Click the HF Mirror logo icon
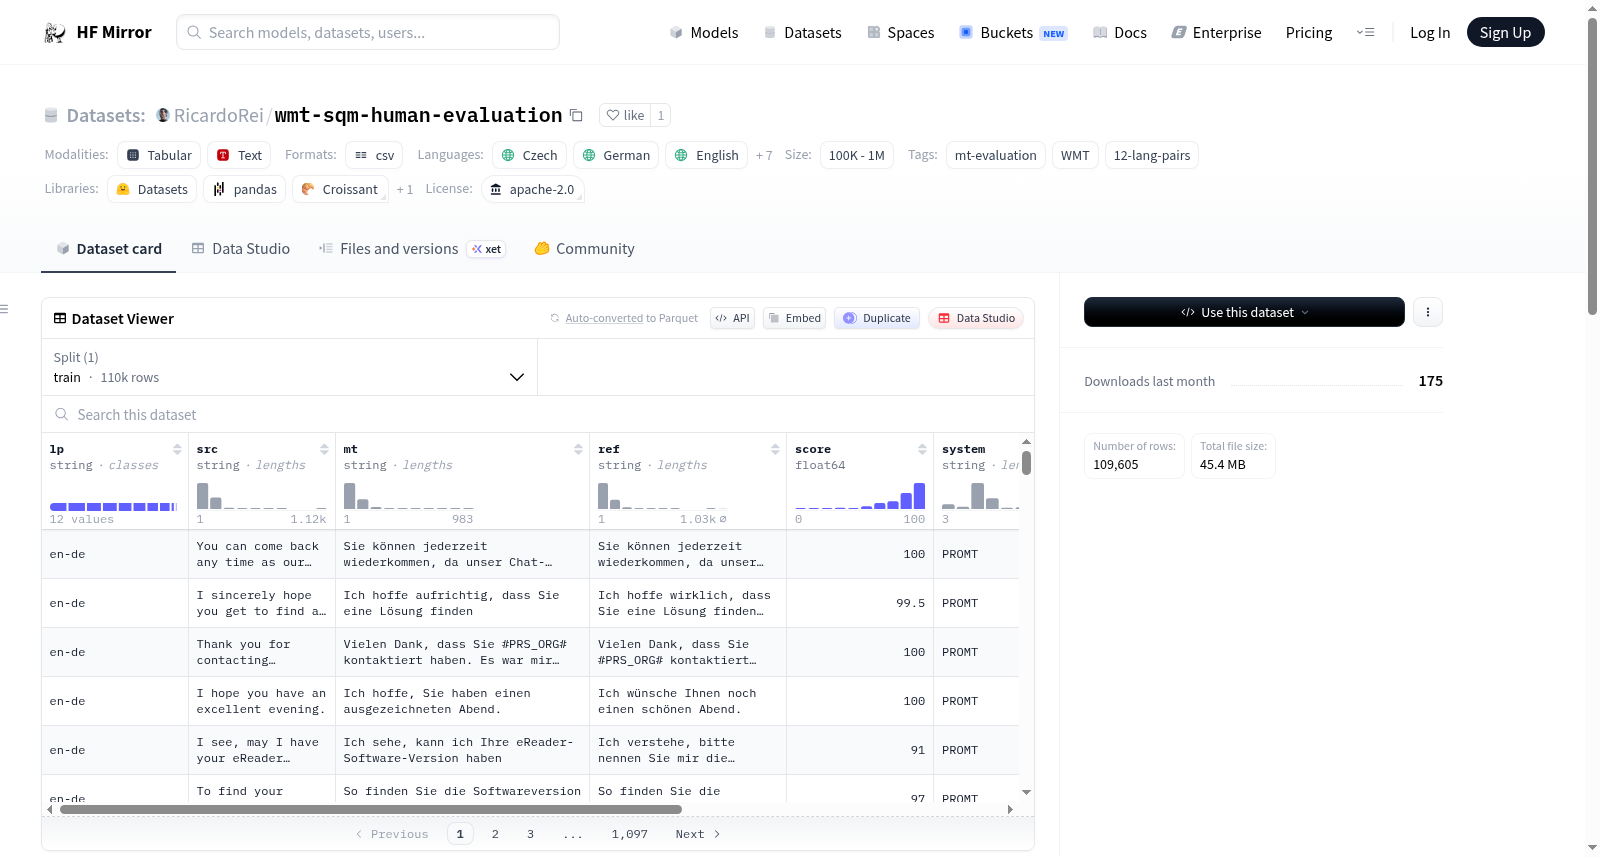Viewport: 1600px width, 857px height. click(x=55, y=33)
